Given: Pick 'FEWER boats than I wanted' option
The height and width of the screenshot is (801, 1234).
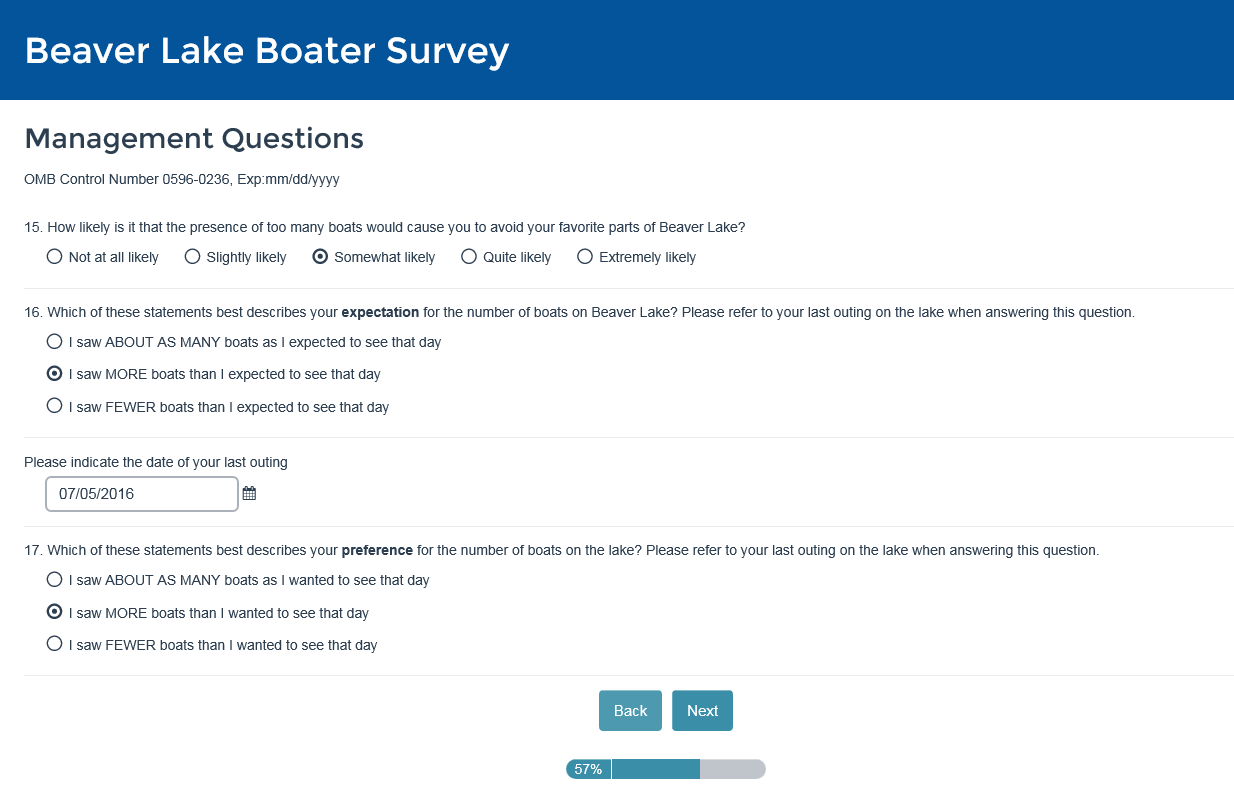Looking at the screenshot, I should pos(55,645).
